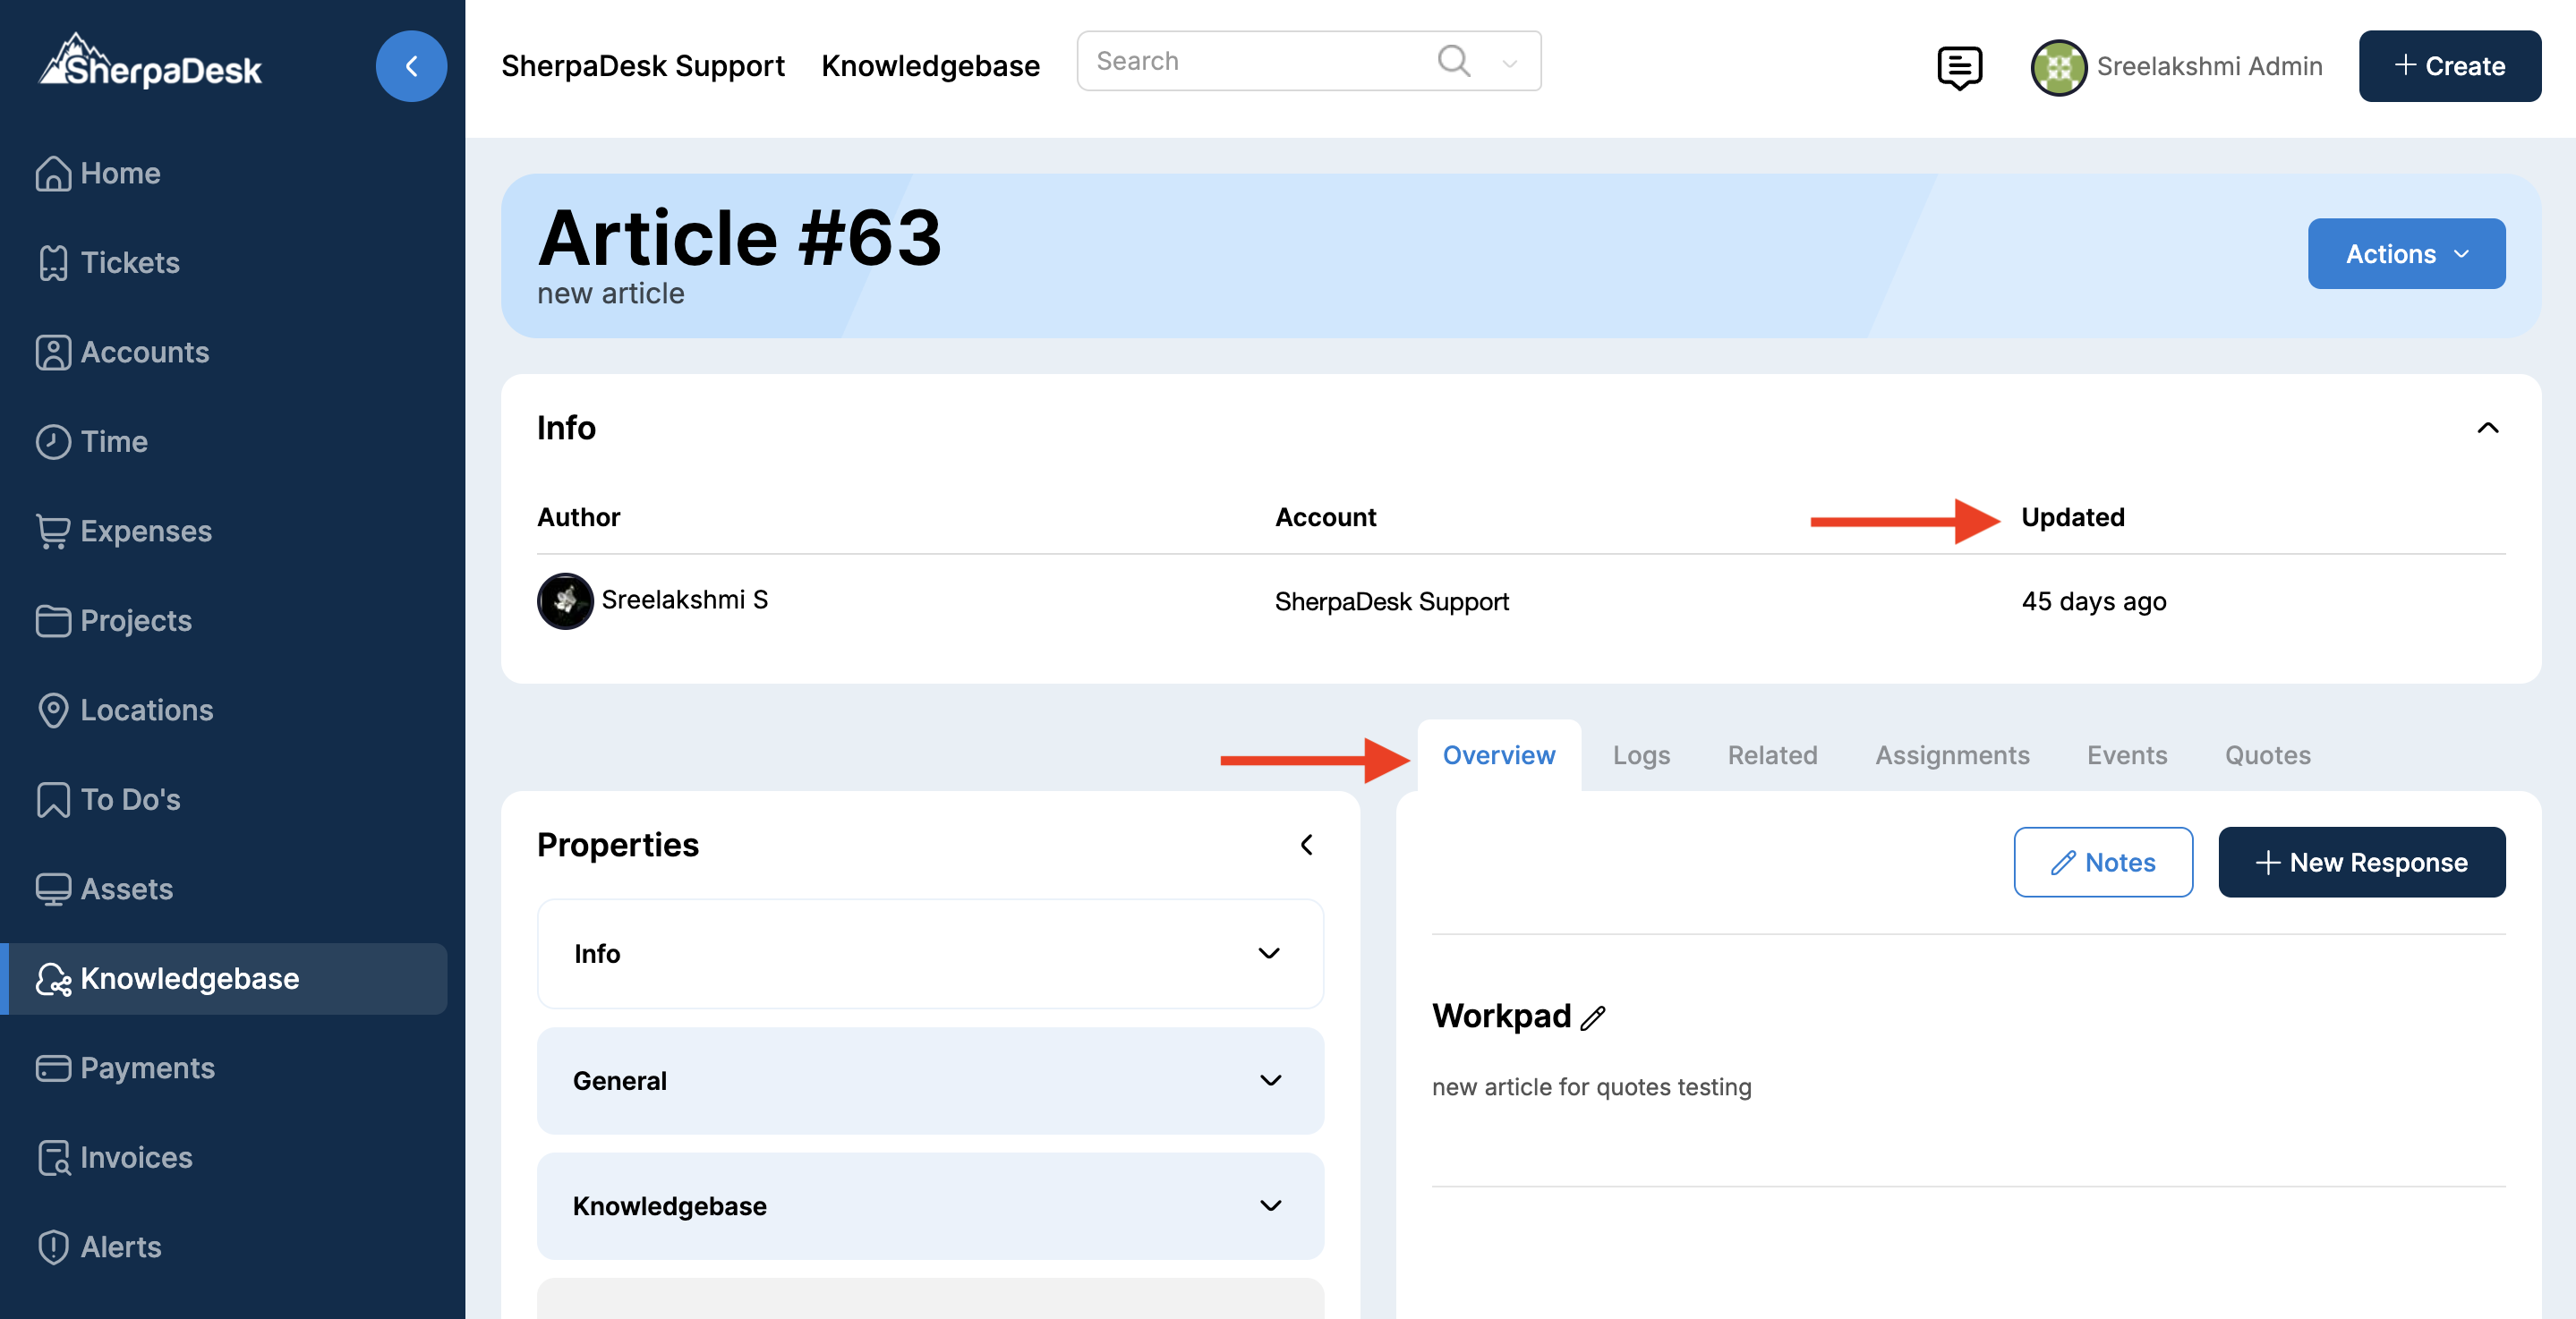Open search options dropdown arrow

pos(1510,63)
